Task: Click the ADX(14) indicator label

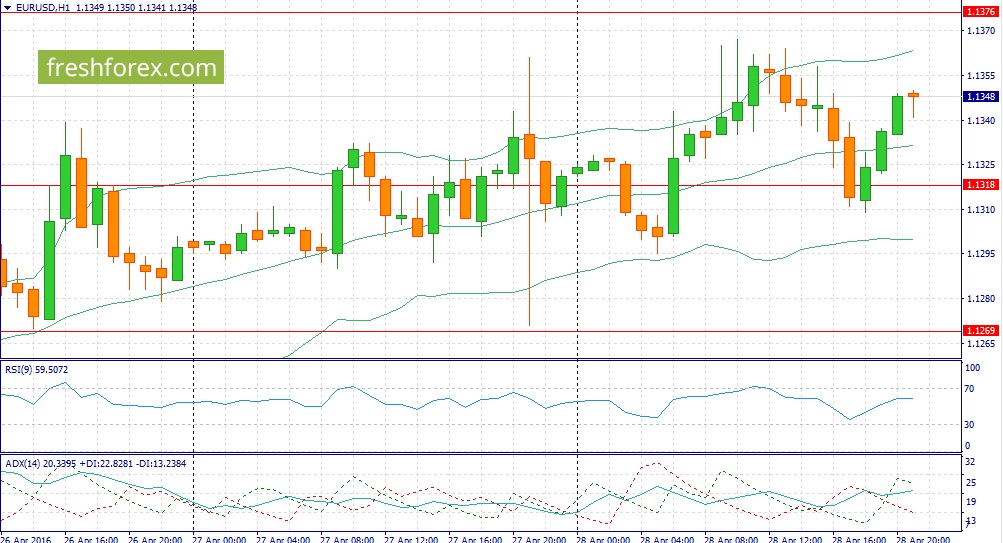Action: (x=22, y=463)
